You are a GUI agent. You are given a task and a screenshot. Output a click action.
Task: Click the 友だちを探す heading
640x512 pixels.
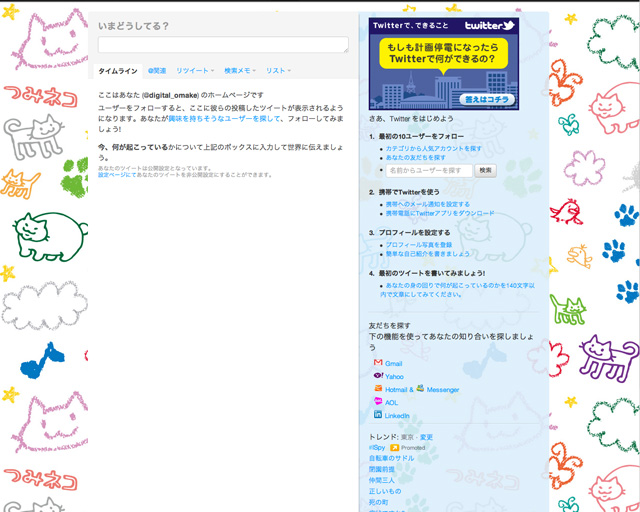pos(389,325)
